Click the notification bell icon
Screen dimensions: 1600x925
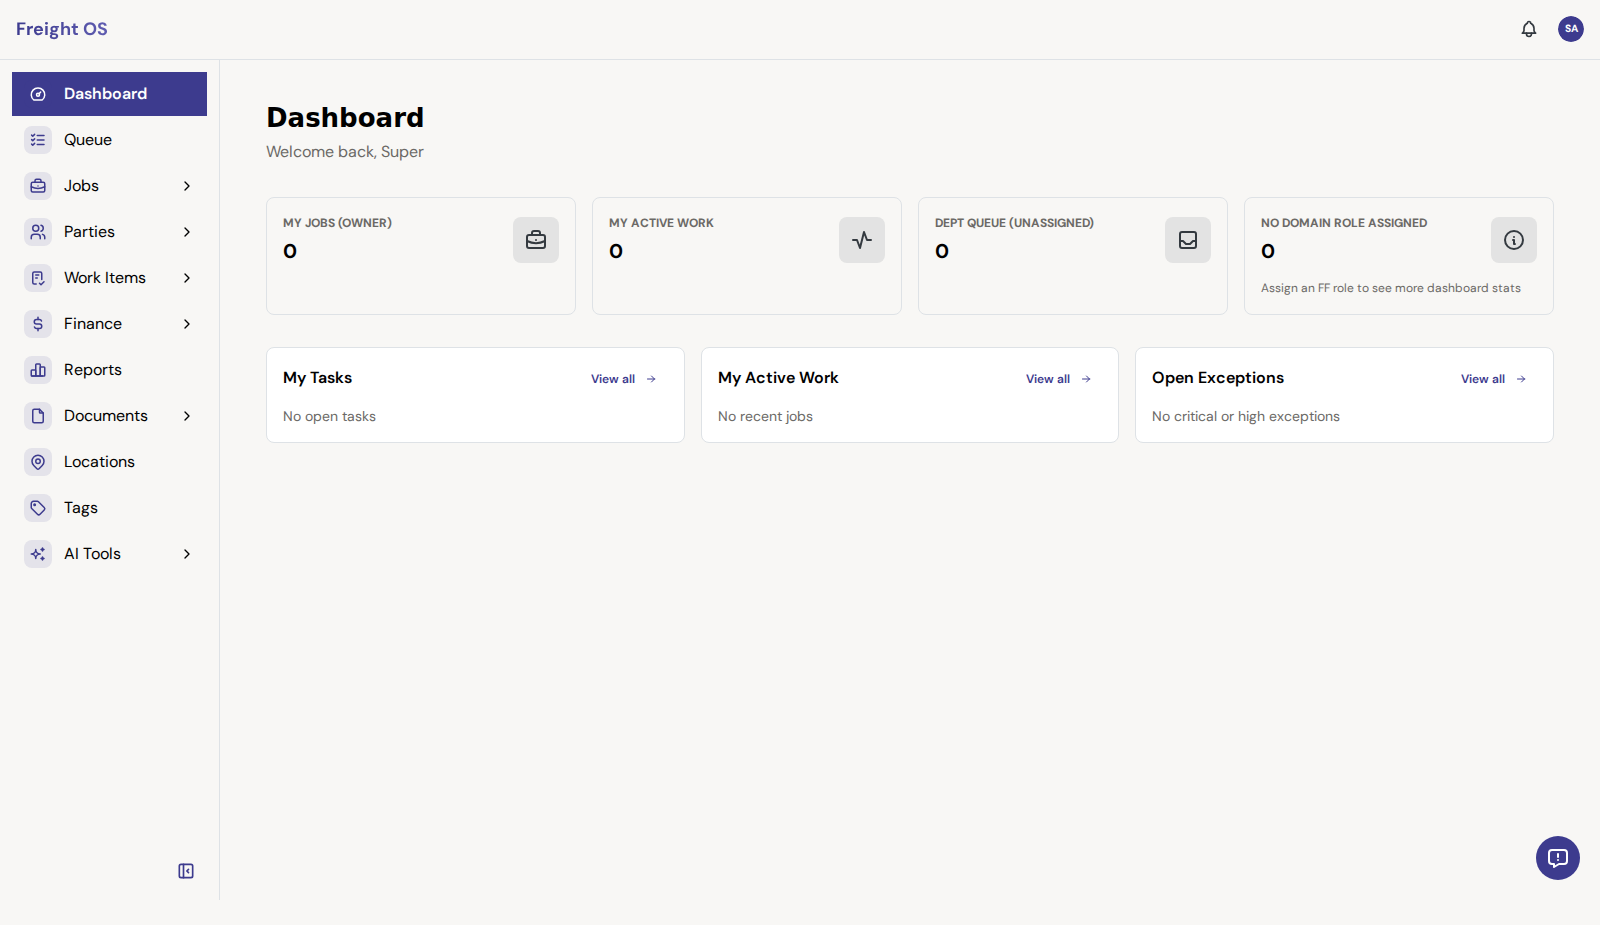click(1529, 28)
